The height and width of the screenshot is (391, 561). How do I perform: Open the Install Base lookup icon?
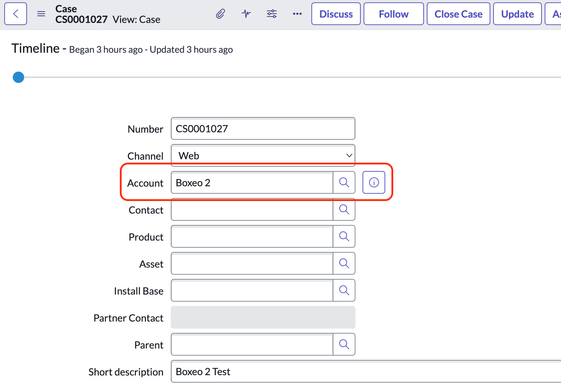click(344, 290)
